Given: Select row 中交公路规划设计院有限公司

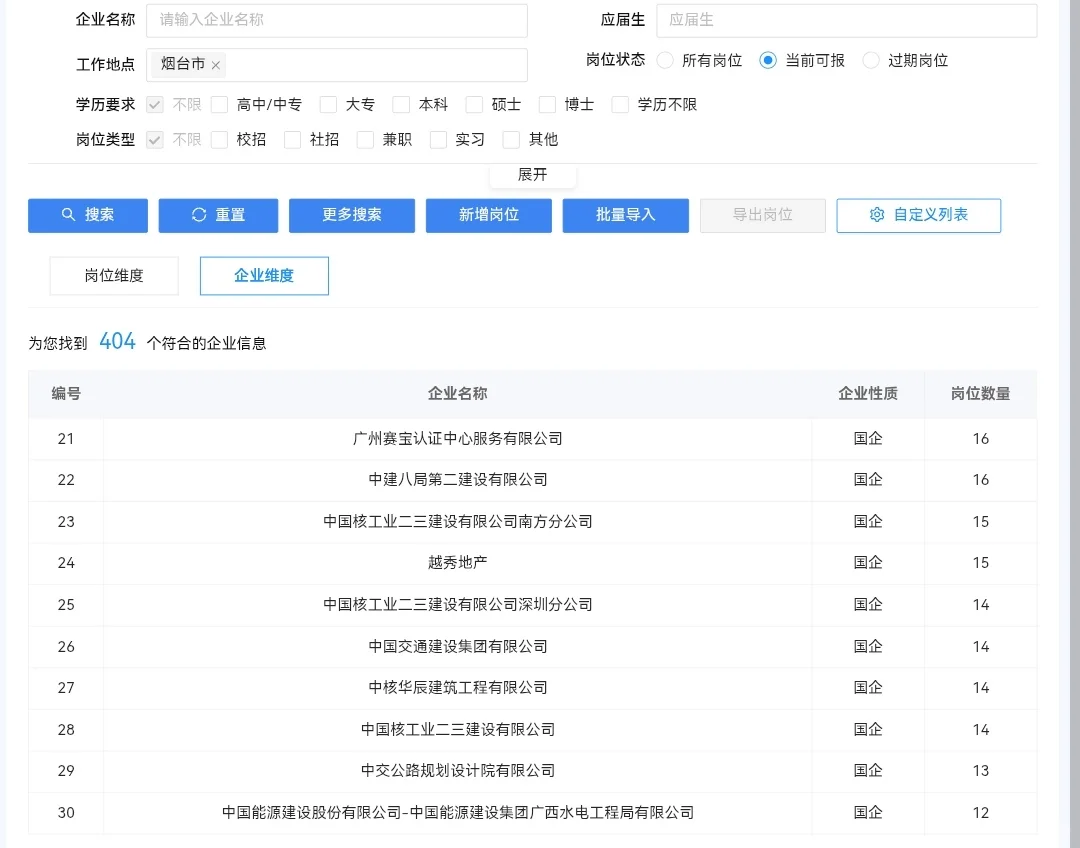Looking at the screenshot, I should click(x=532, y=771).
